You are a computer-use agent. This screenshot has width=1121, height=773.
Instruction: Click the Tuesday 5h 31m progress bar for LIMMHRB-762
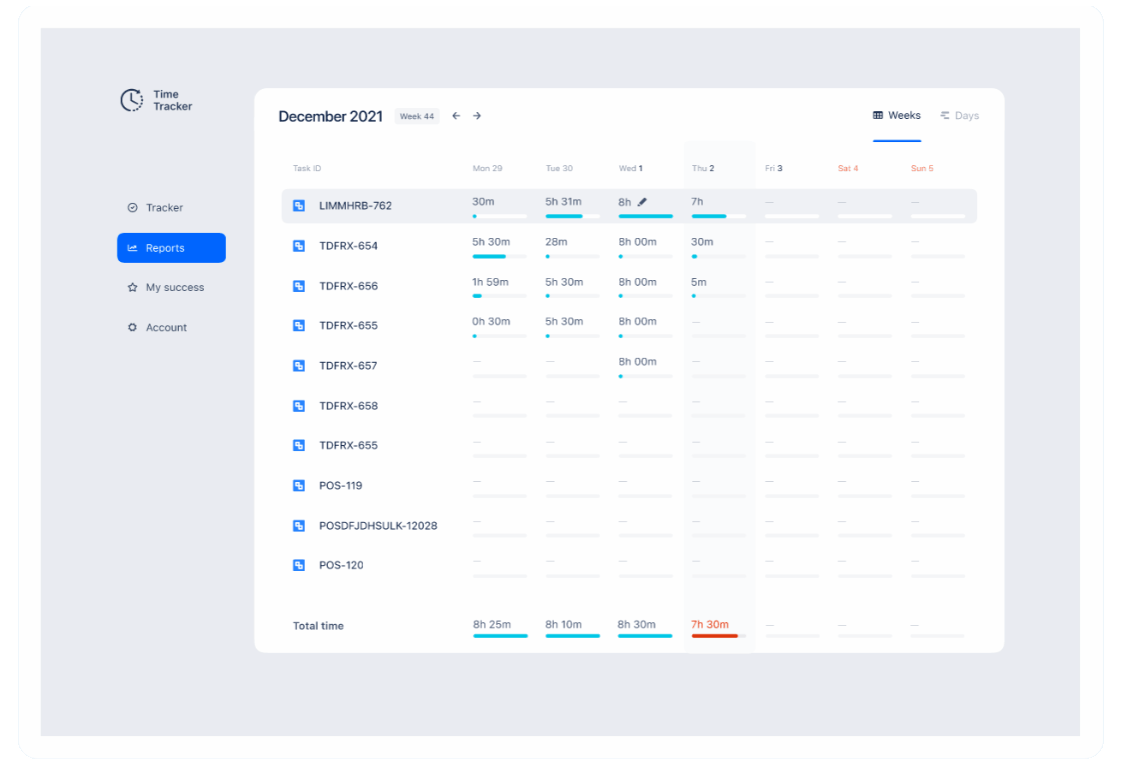point(572,216)
